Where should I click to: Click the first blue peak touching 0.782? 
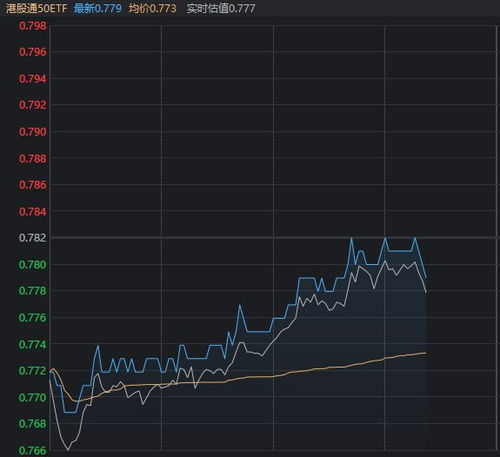351,238
